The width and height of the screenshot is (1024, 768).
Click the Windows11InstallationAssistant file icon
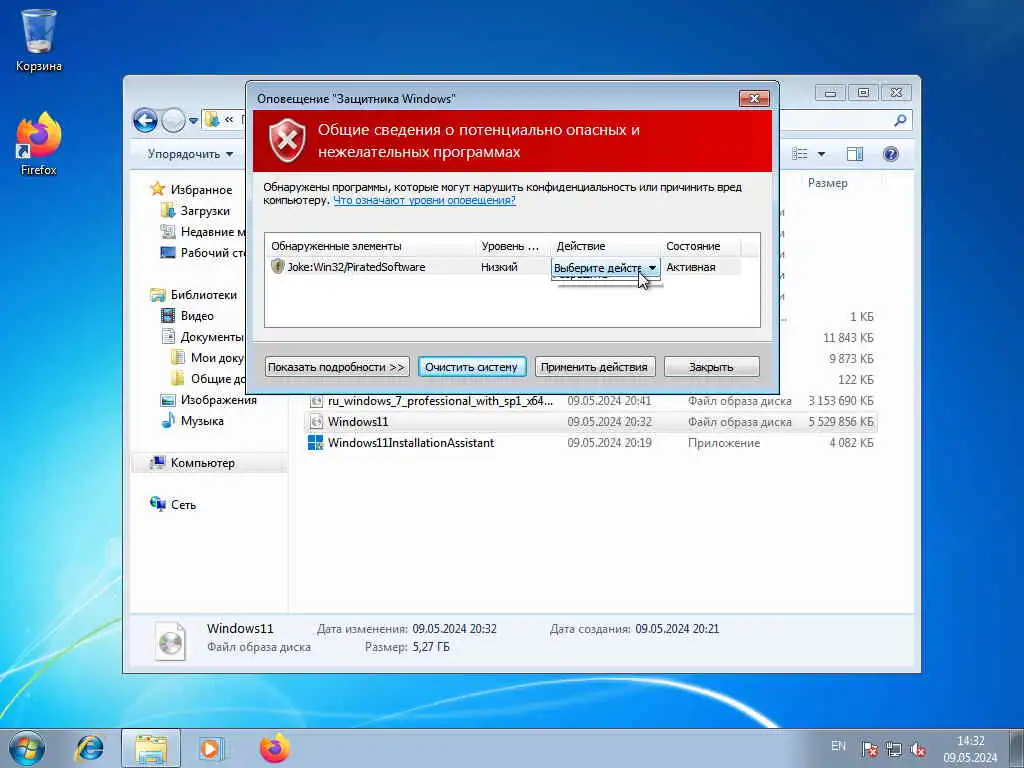pyautogui.click(x=315, y=443)
